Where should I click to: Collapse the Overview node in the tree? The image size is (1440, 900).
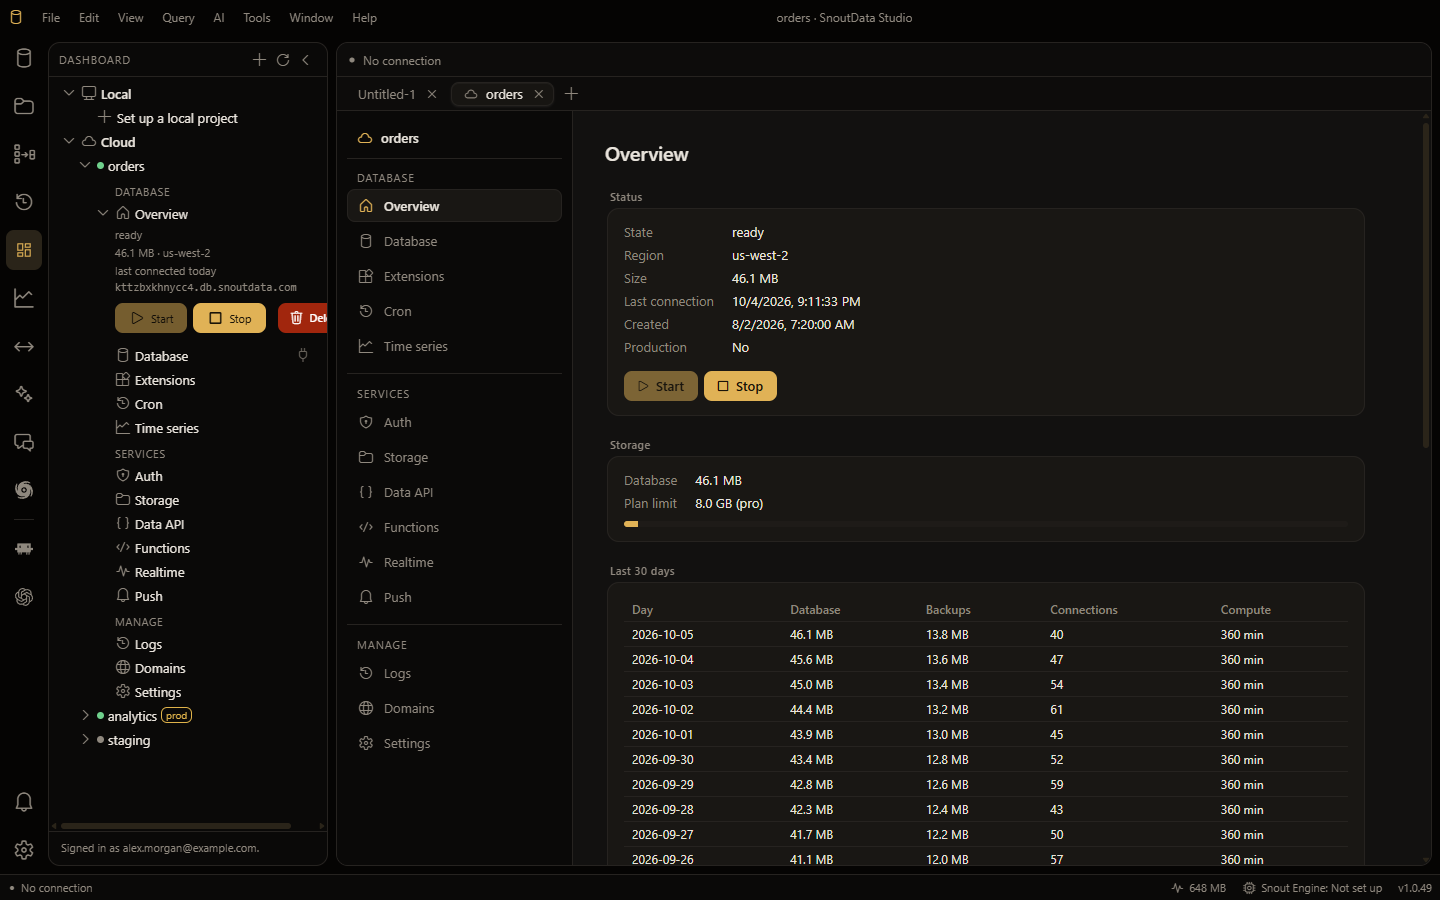[x=102, y=213]
